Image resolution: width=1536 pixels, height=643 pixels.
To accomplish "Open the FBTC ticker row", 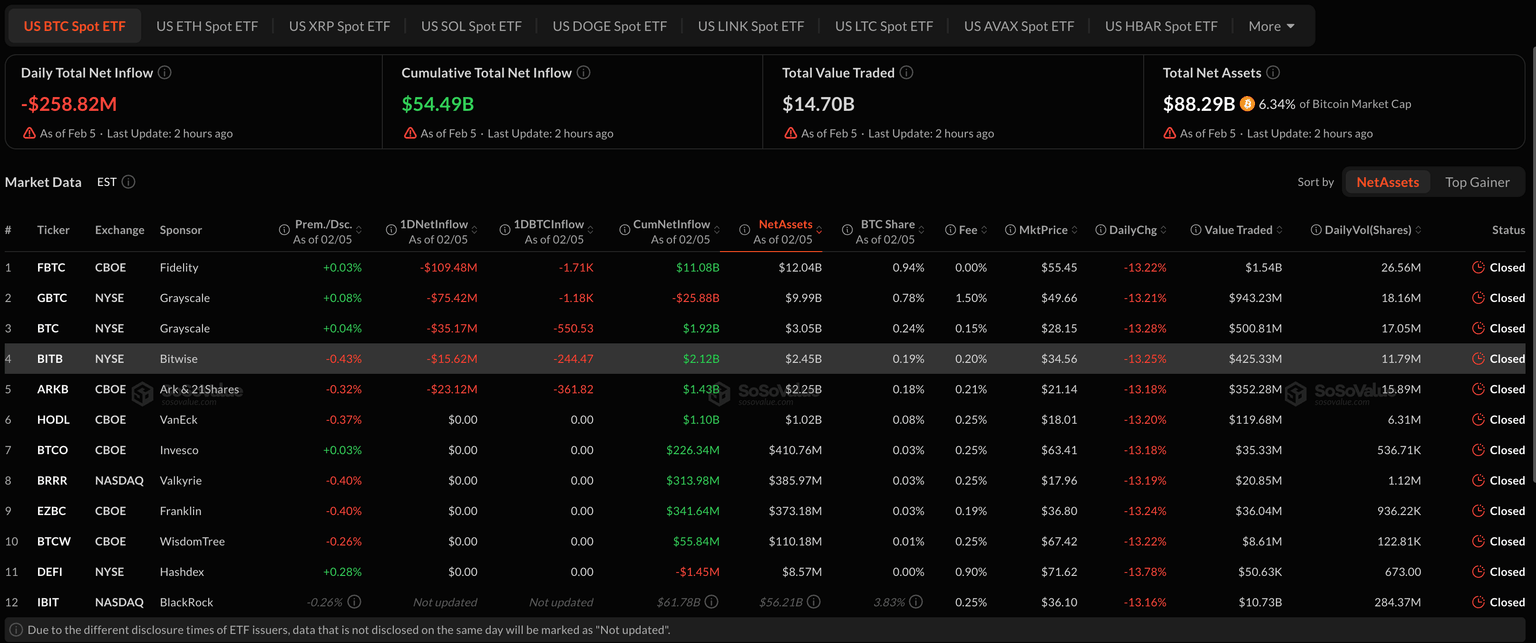I will click(x=52, y=268).
